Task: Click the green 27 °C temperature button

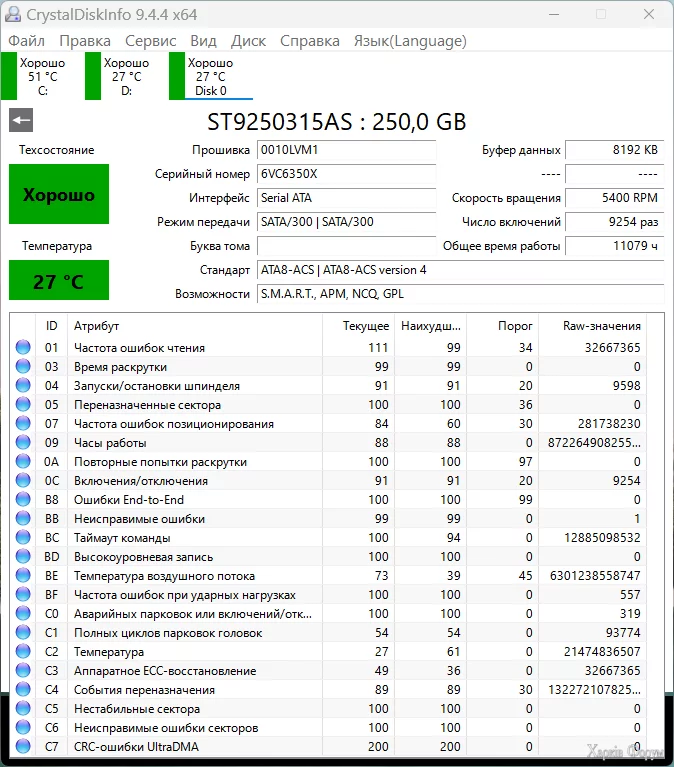Action: (59, 280)
